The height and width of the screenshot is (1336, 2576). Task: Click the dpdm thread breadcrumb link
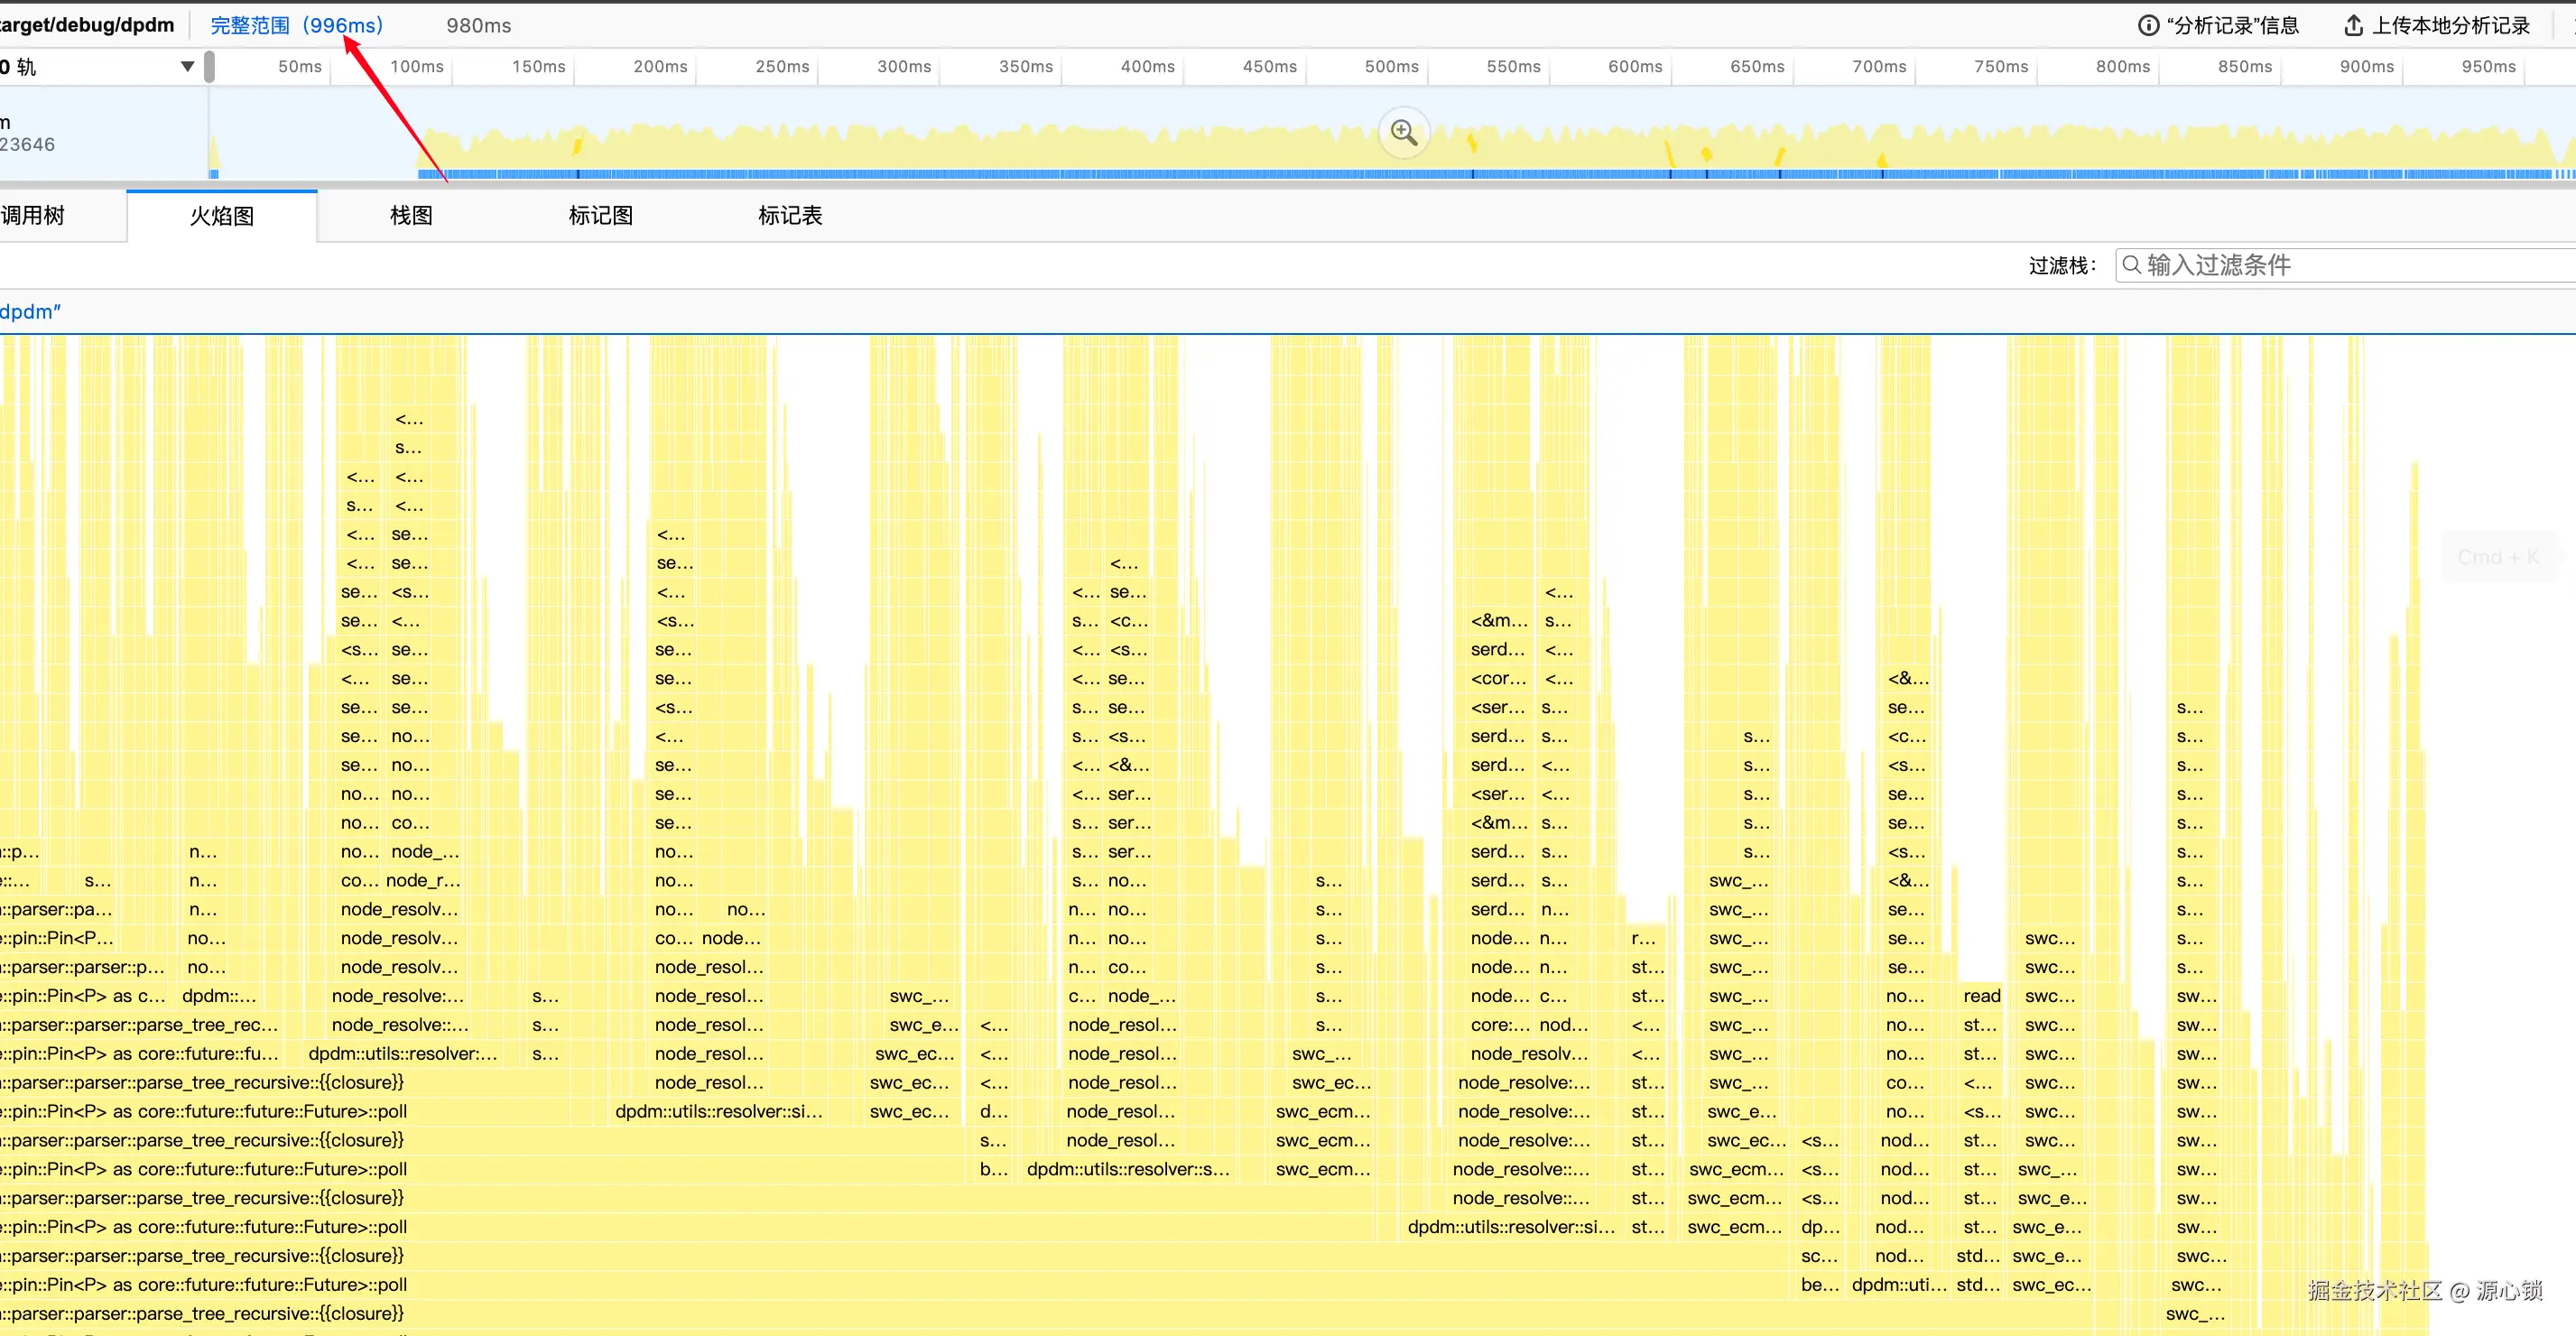point(30,312)
